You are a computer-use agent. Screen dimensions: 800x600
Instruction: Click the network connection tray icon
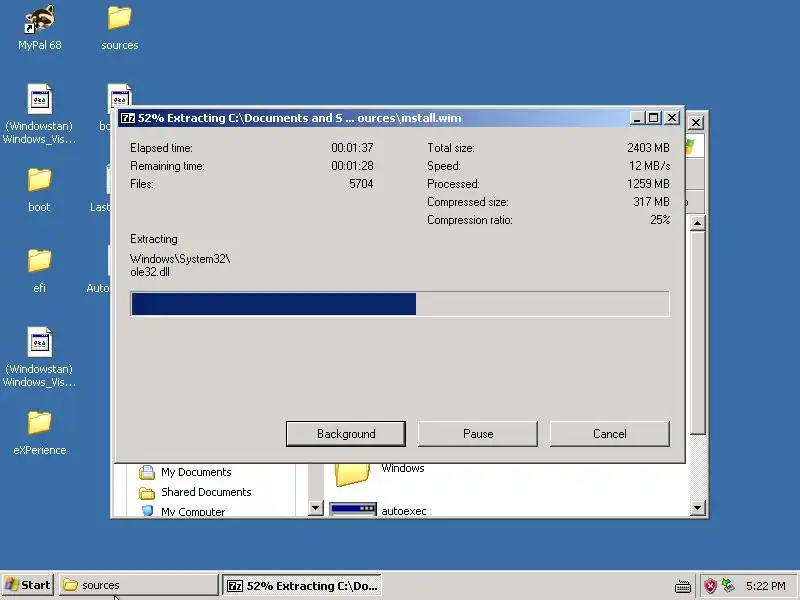click(x=729, y=586)
